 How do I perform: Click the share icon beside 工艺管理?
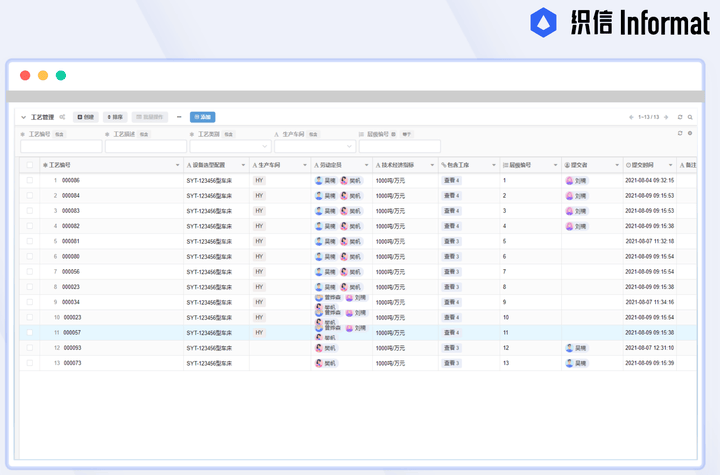pos(62,117)
